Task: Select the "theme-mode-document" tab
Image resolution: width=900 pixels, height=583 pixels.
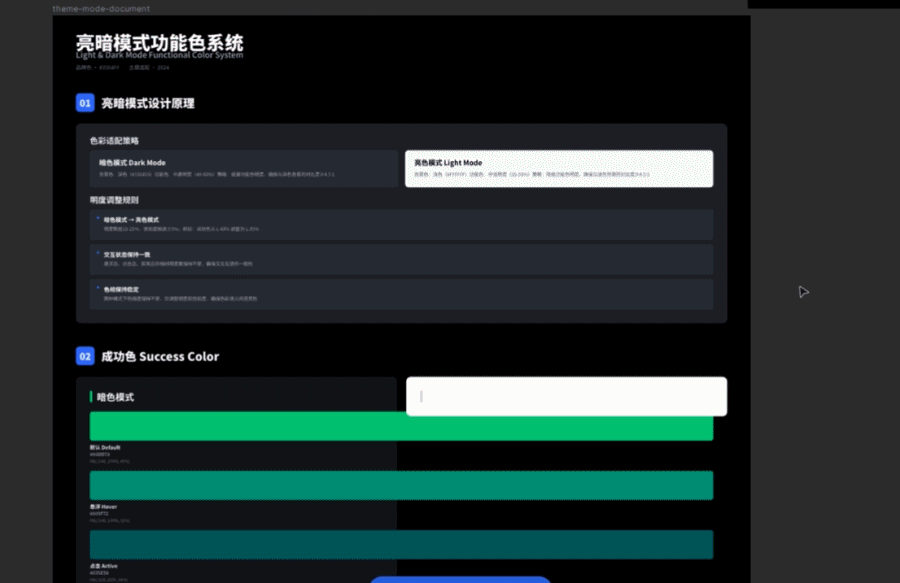Action: point(103,8)
